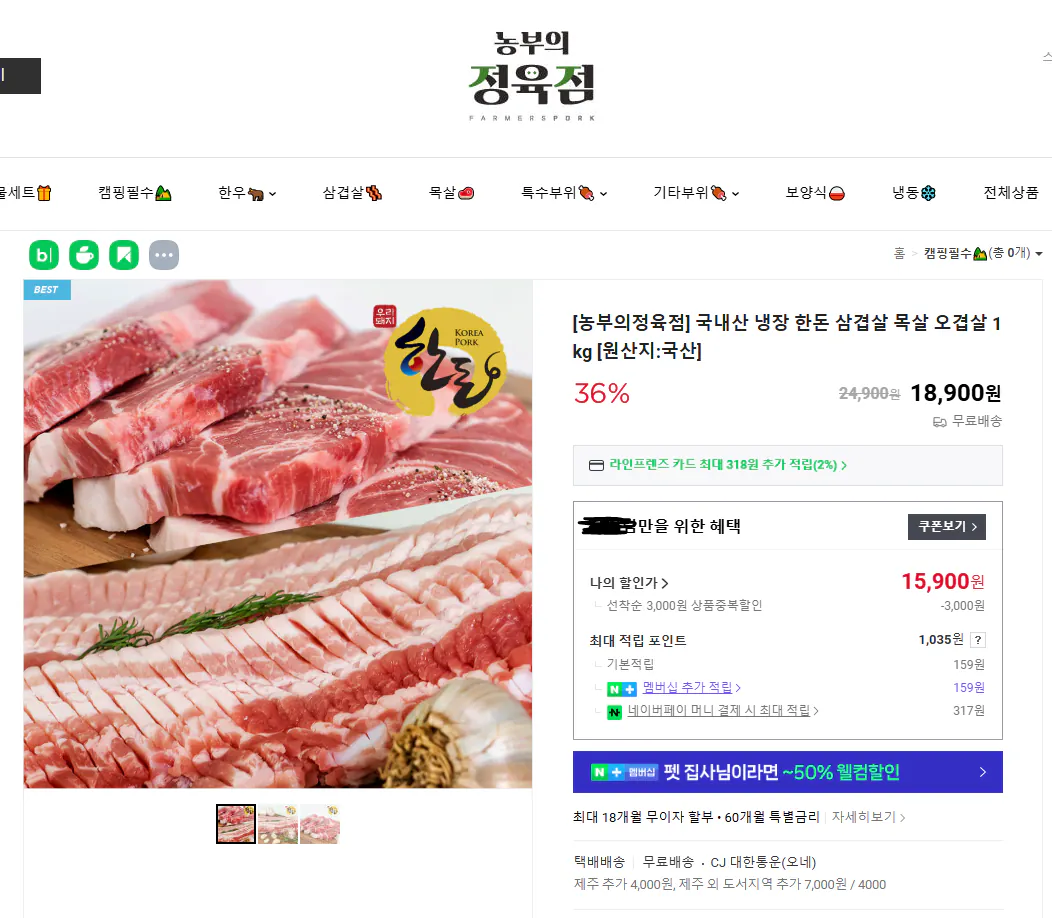Share via the Naver Cafe icon
The image size is (1052, 918).
[83, 254]
